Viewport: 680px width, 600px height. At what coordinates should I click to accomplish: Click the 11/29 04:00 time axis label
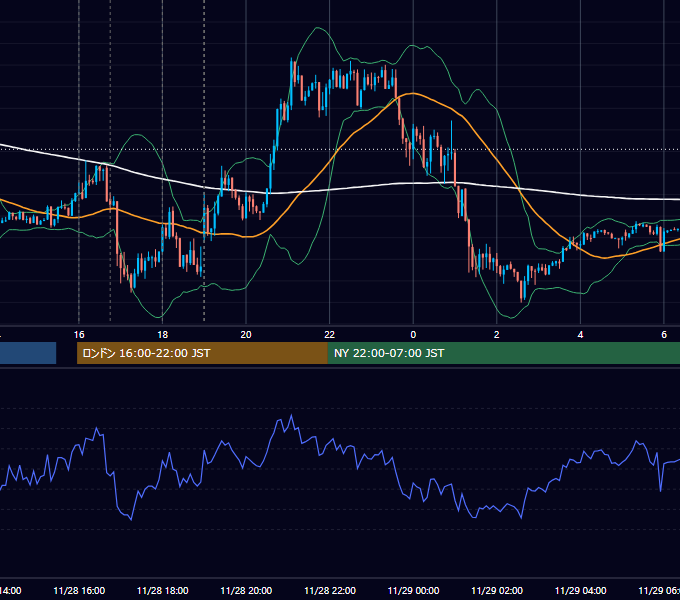pyautogui.click(x=581, y=590)
